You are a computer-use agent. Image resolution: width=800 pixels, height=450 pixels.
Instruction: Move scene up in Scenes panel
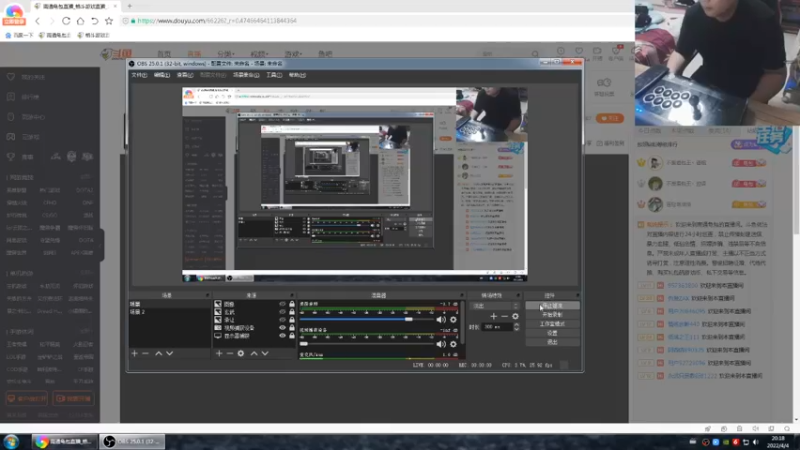pyautogui.click(x=159, y=353)
